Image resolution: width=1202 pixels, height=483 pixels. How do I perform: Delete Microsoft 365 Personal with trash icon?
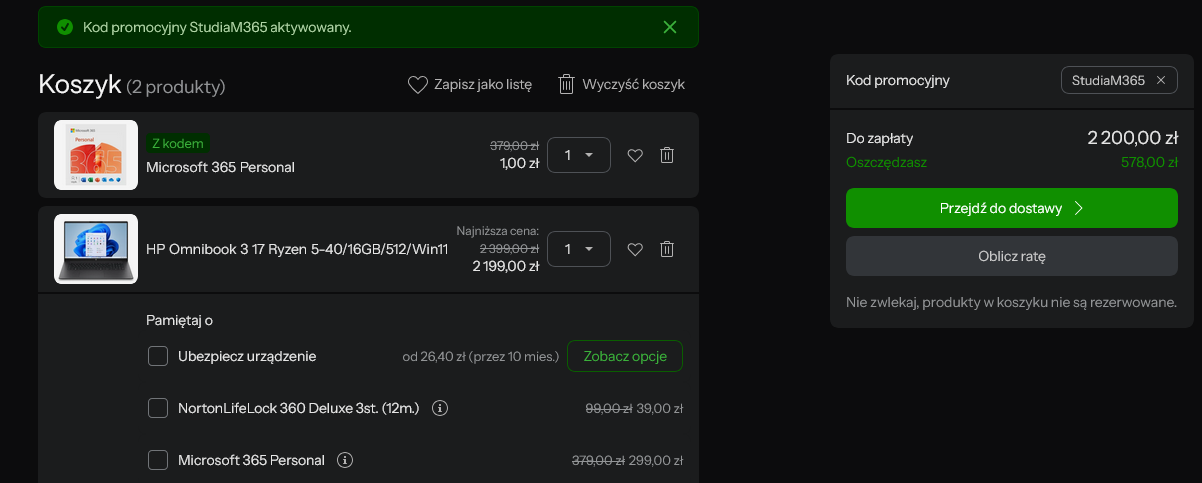(667, 155)
